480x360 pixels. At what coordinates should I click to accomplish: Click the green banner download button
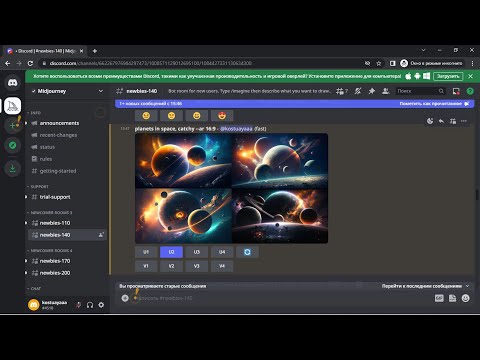(448, 76)
